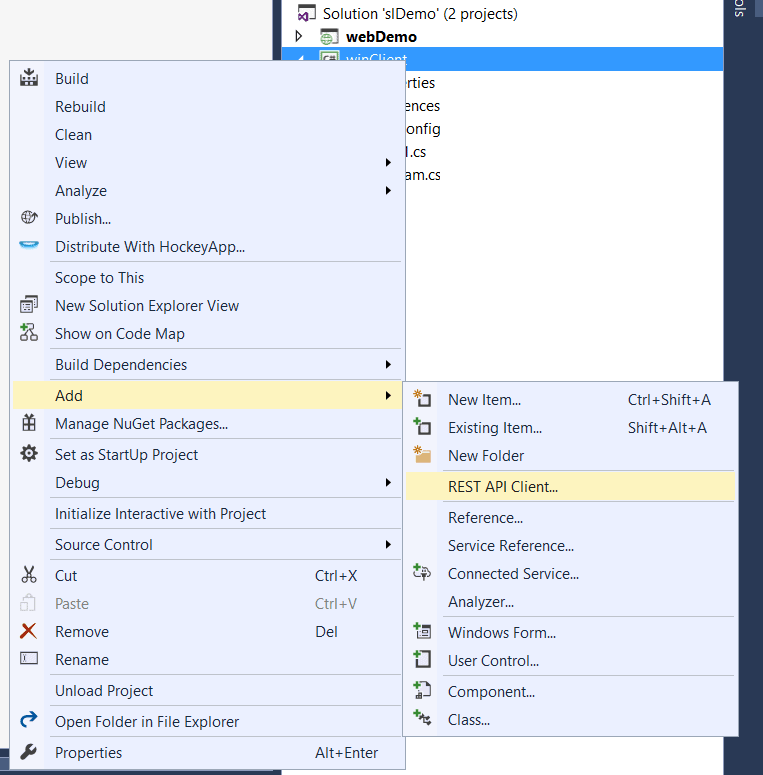Click Unload Project
The image size is (763, 775).
tap(104, 690)
